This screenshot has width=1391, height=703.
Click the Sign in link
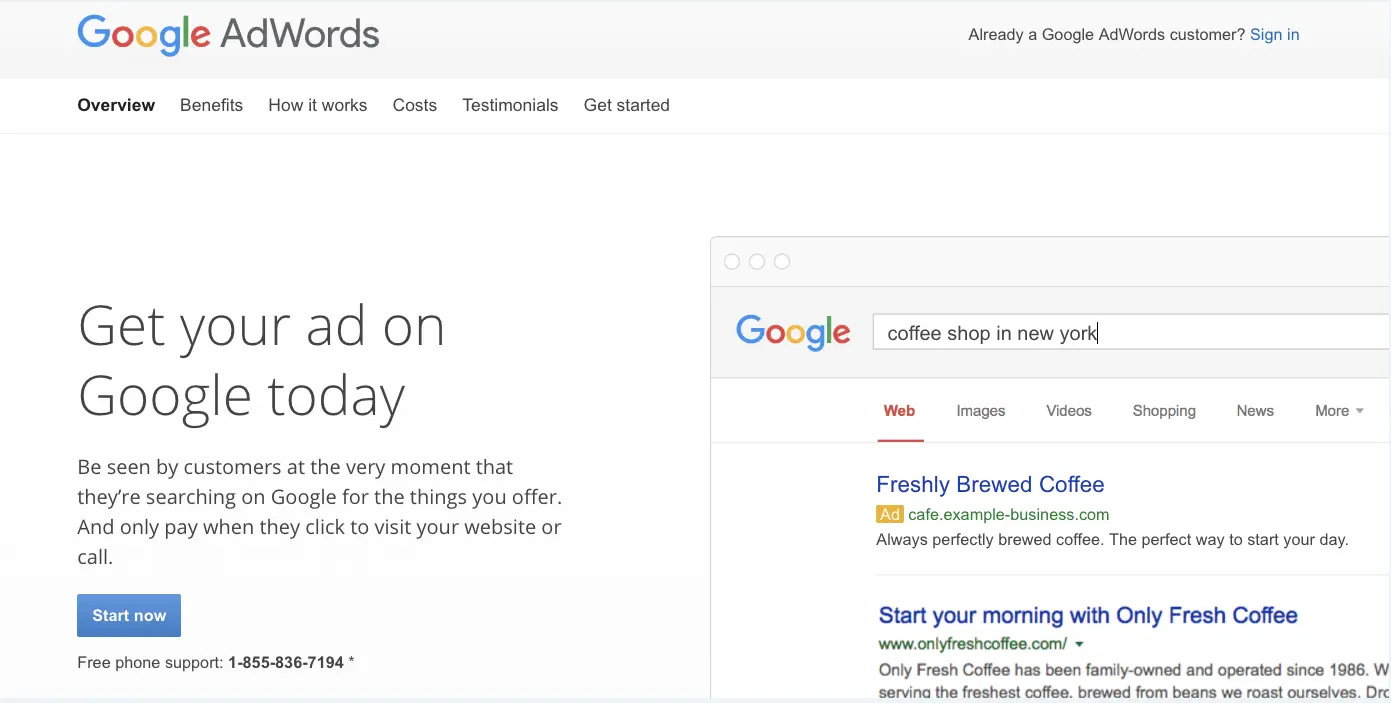click(1274, 35)
